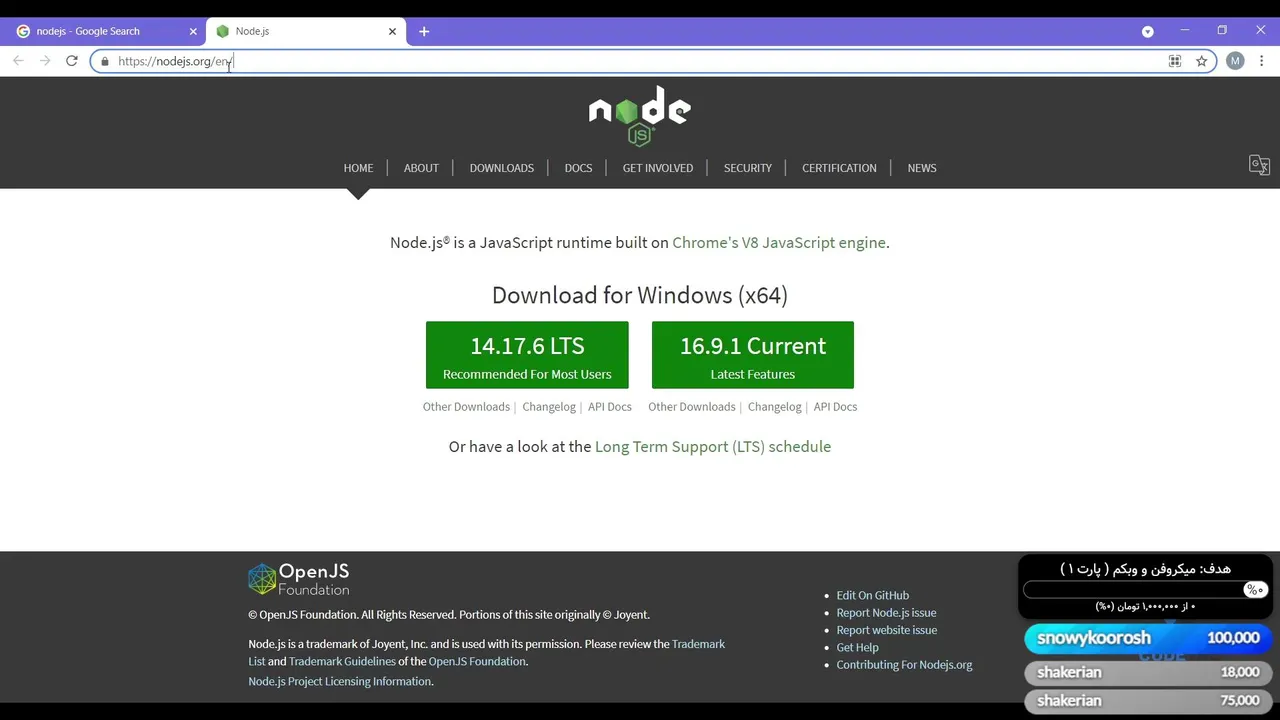Open ABOUT navigation item
1280x720 pixels.
tap(421, 168)
